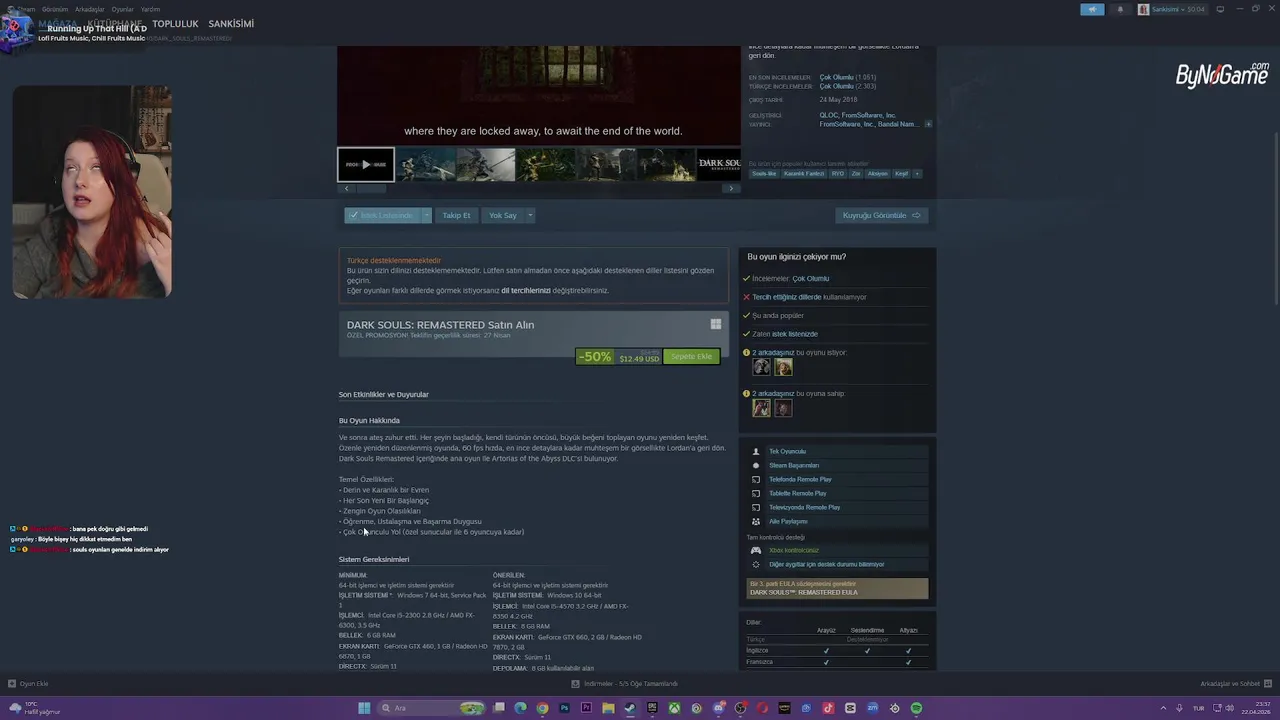The width and height of the screenshot is (1280, 720).
Task: Click the taskbar Ara search box
Action: click(x=430, y=708)
